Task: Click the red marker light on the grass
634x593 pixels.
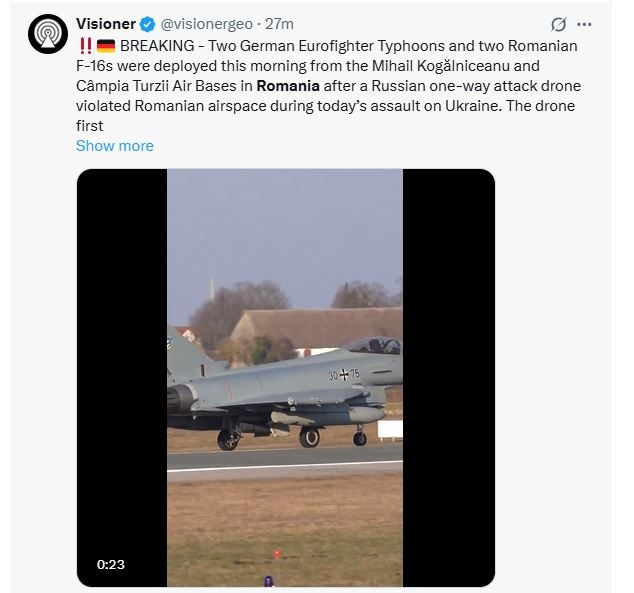Action: click(x=277, y=553)
